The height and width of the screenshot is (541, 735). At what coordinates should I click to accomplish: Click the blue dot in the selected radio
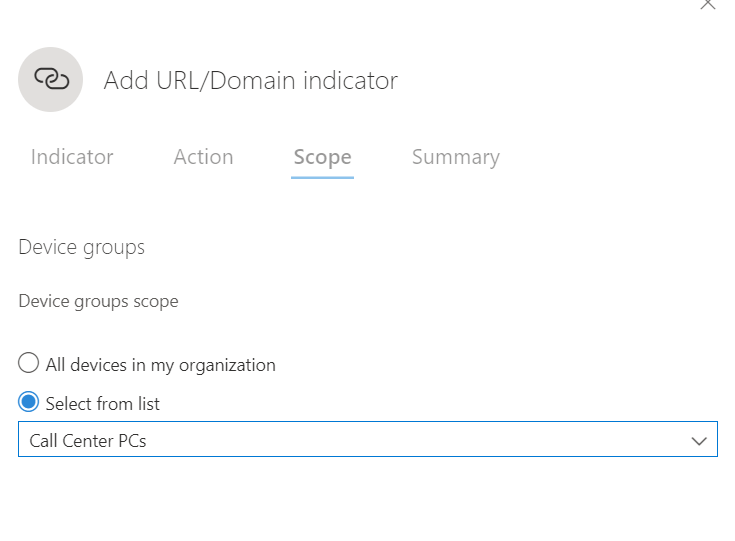(x=29, y=403)
